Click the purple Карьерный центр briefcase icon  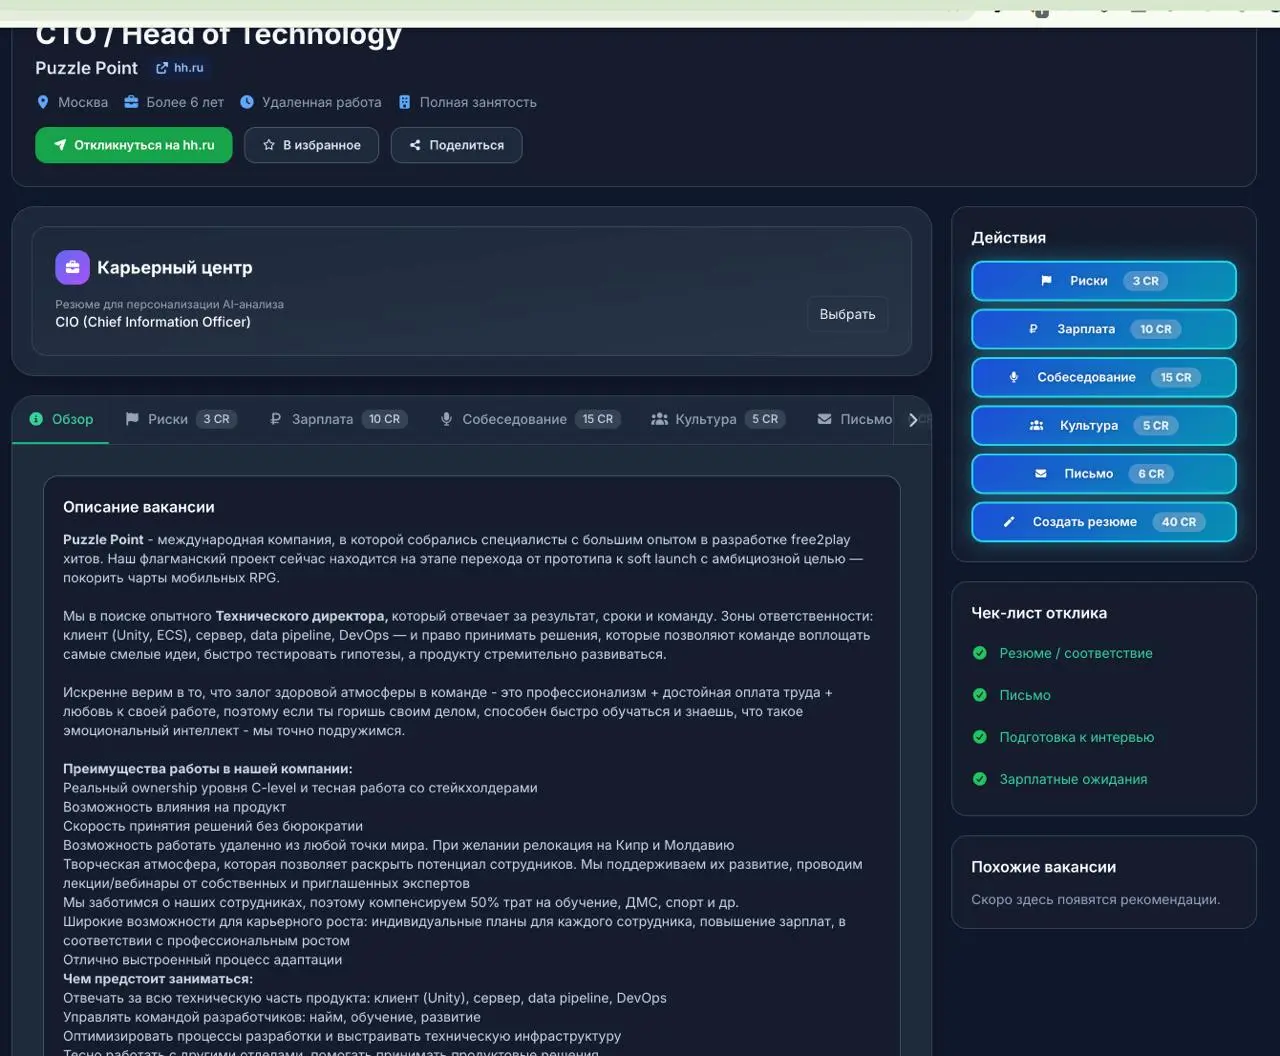pos(72,267)
